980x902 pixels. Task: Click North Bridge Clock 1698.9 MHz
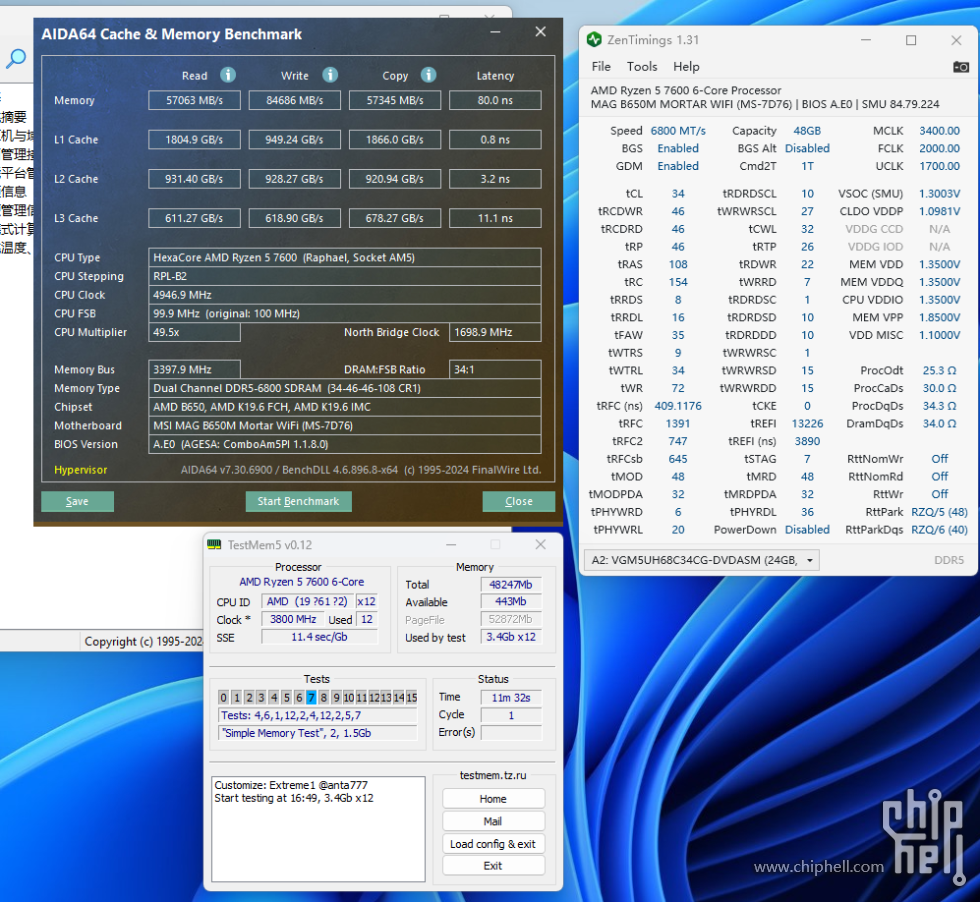click(x=495, y=333)
